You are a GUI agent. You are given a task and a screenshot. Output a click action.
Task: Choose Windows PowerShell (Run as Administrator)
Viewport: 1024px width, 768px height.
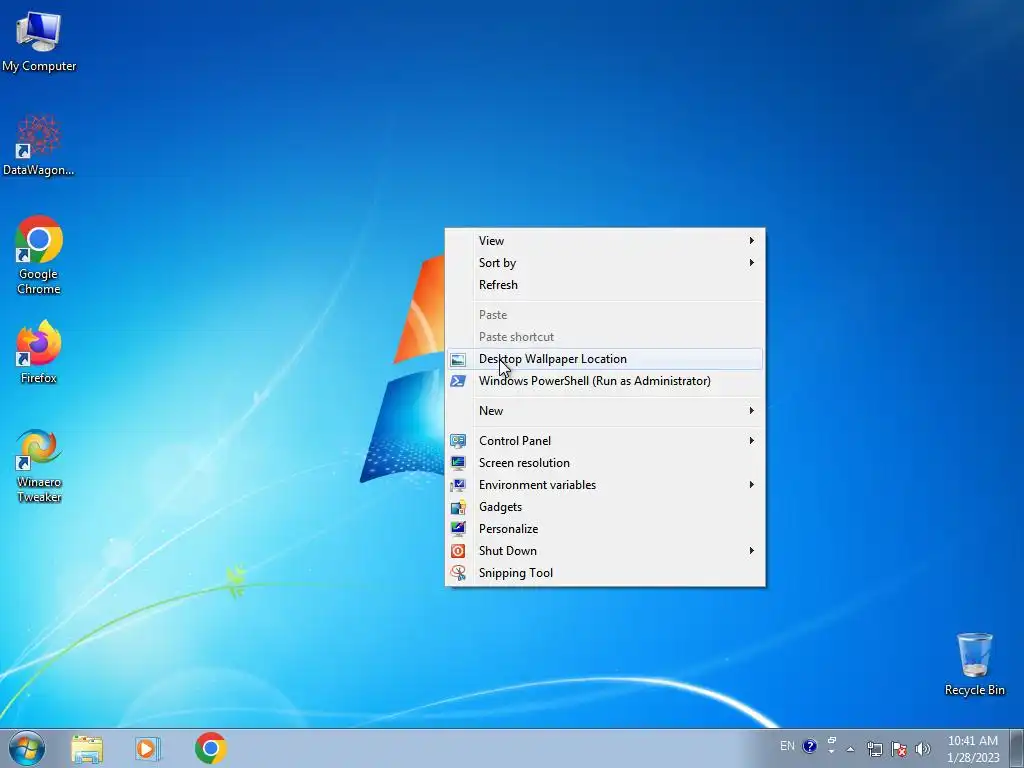(605, 381)
